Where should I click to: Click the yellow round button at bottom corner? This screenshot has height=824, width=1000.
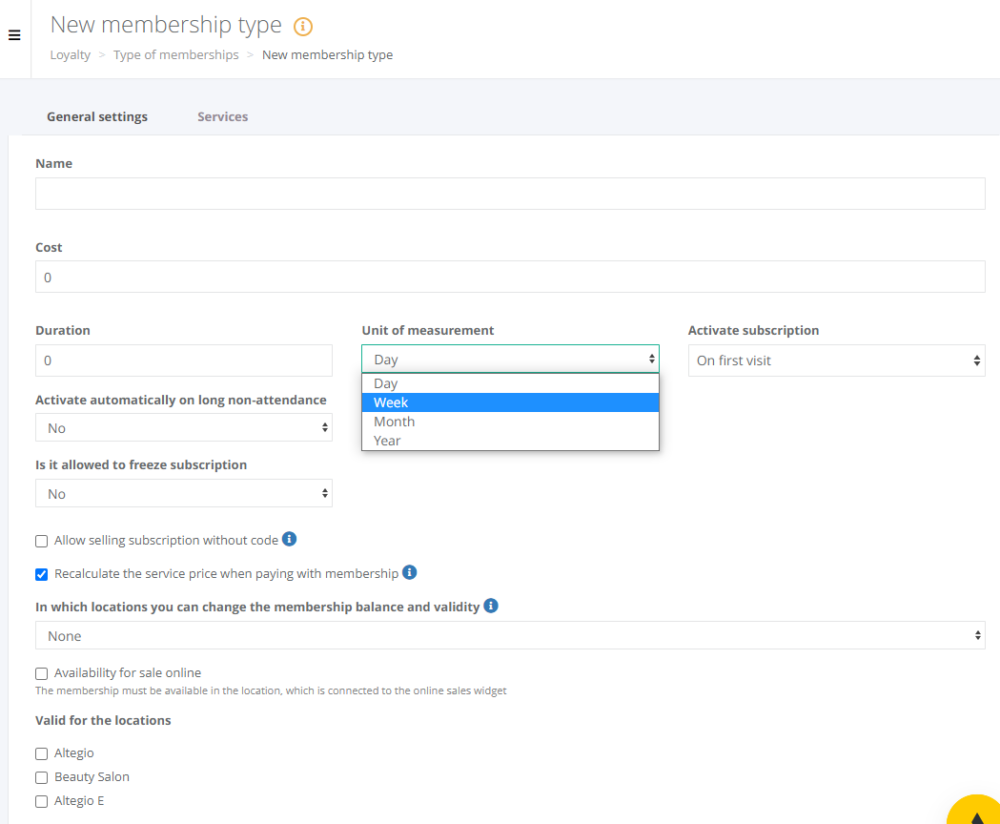click(x=974, y=810)
